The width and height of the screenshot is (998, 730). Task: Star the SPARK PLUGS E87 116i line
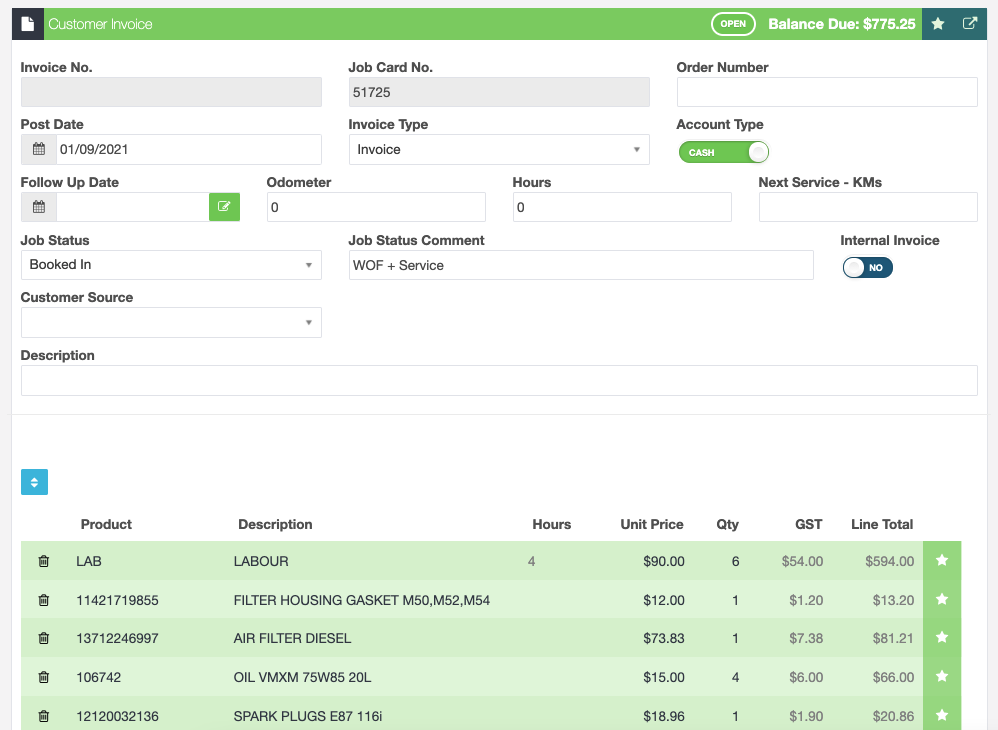[x=942, y=715]
